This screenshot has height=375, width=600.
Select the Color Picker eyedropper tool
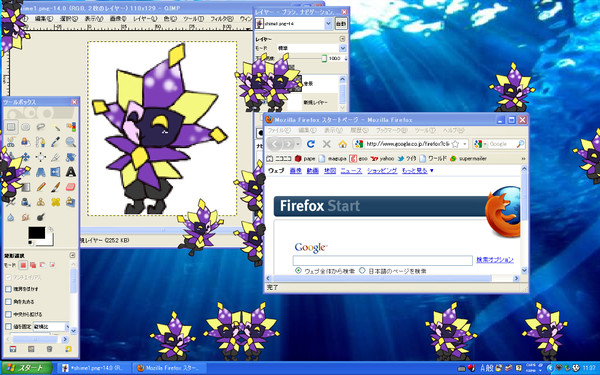click(55, 142)
